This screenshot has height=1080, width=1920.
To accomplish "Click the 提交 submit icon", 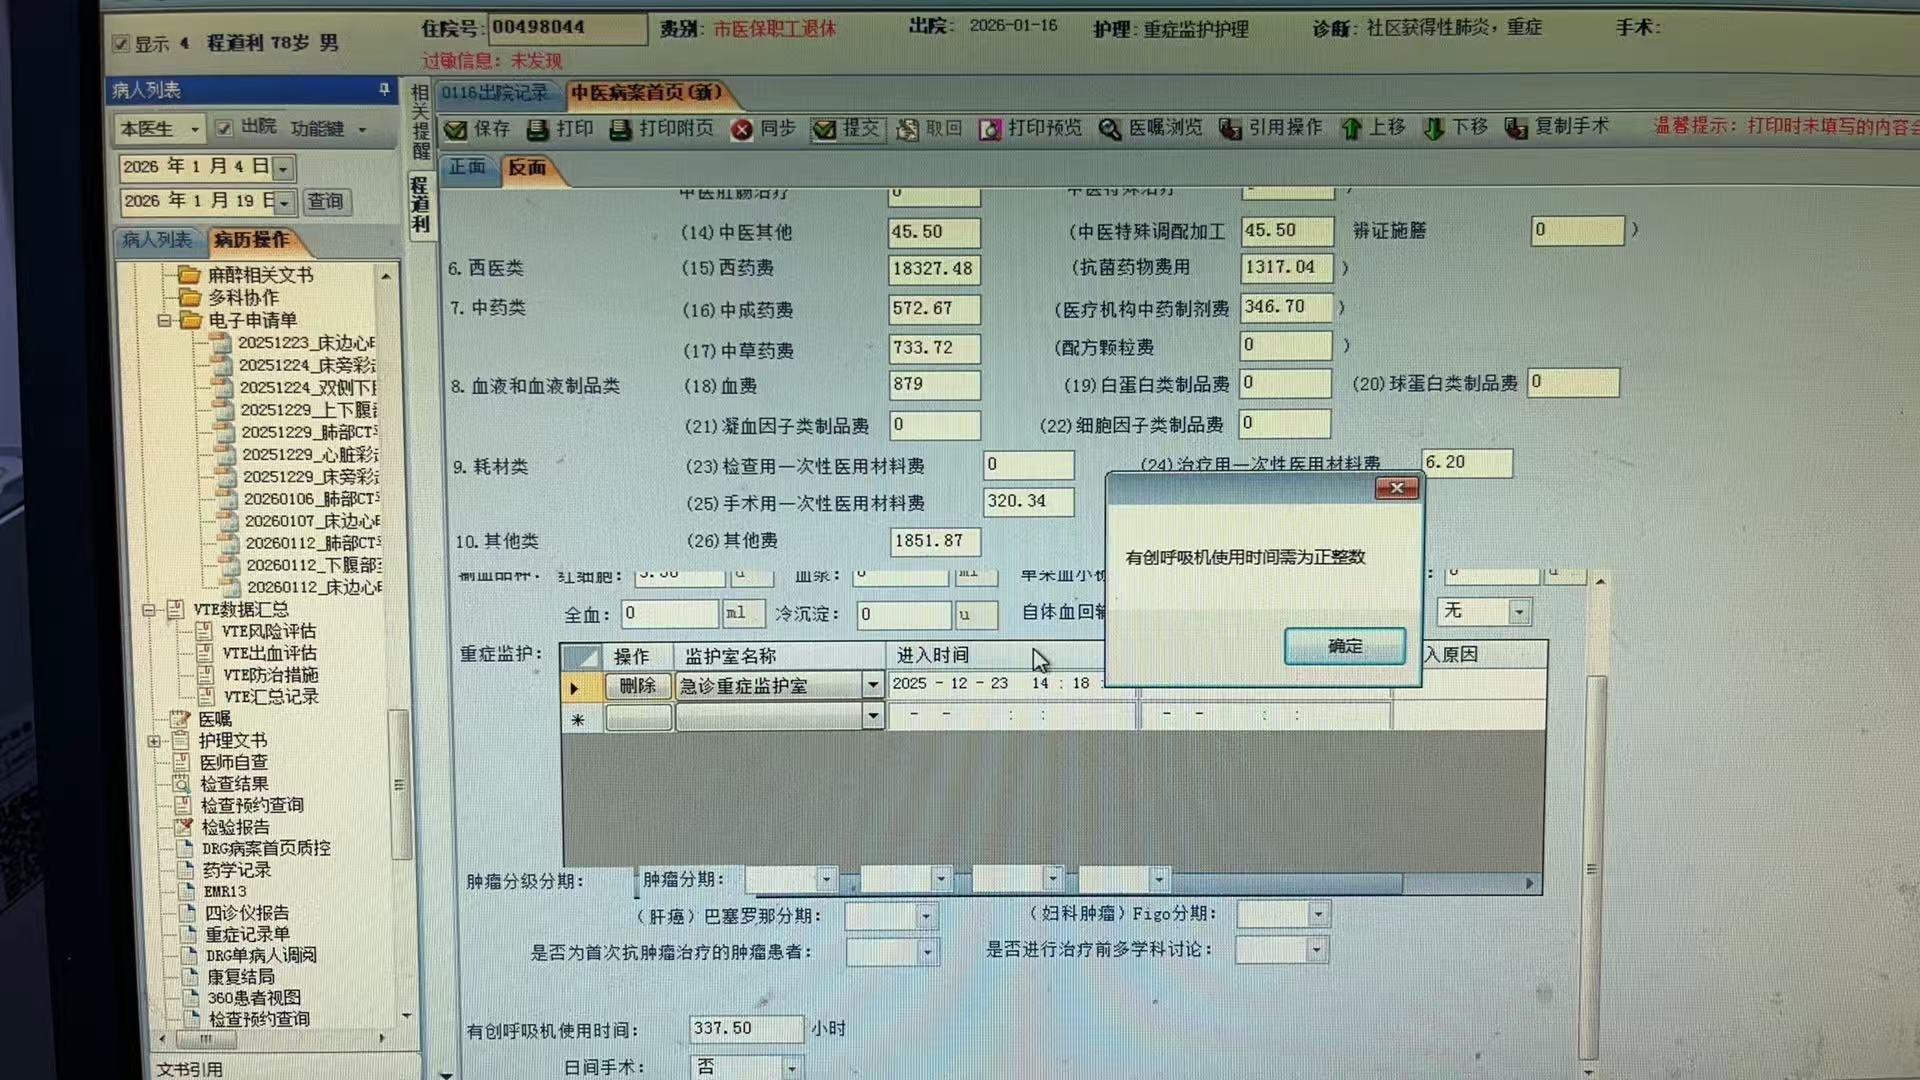I will 825,129.
